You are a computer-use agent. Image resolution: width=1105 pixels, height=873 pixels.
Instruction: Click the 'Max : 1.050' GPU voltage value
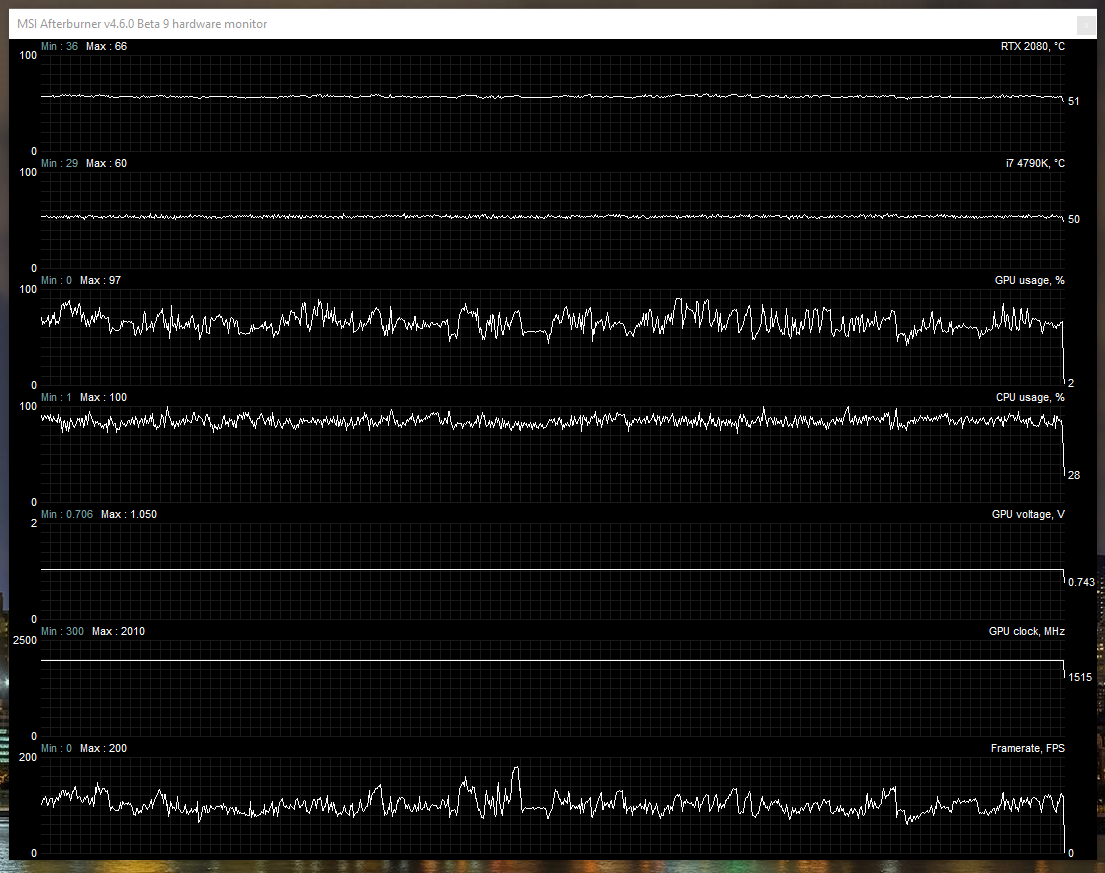click(129, 514)
